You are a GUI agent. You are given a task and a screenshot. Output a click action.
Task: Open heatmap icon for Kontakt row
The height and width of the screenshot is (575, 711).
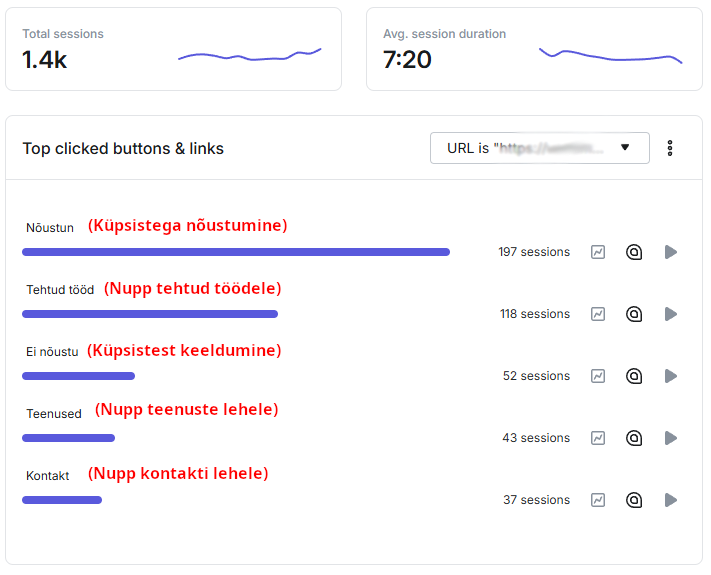pyautogui.click(x=634, y=500)
